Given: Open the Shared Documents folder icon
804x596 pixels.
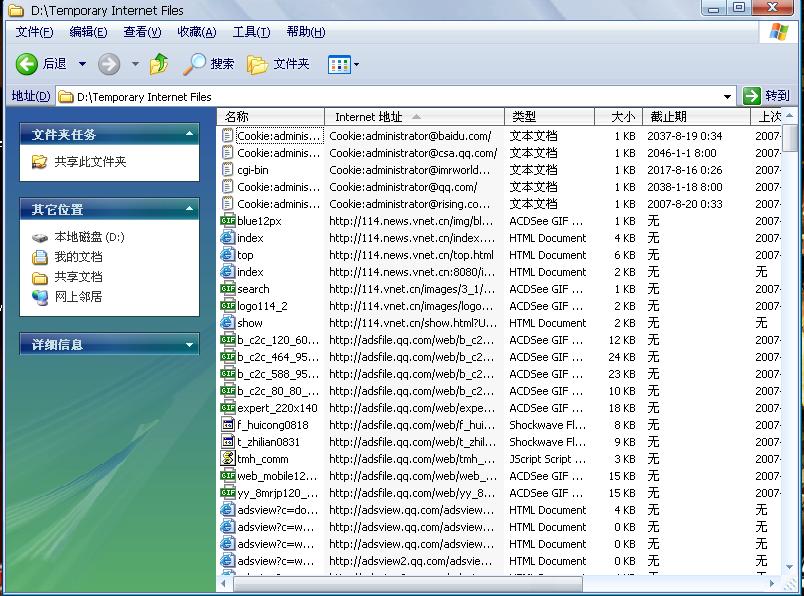Looking at the screenshot, I should [x=39, y=277].
